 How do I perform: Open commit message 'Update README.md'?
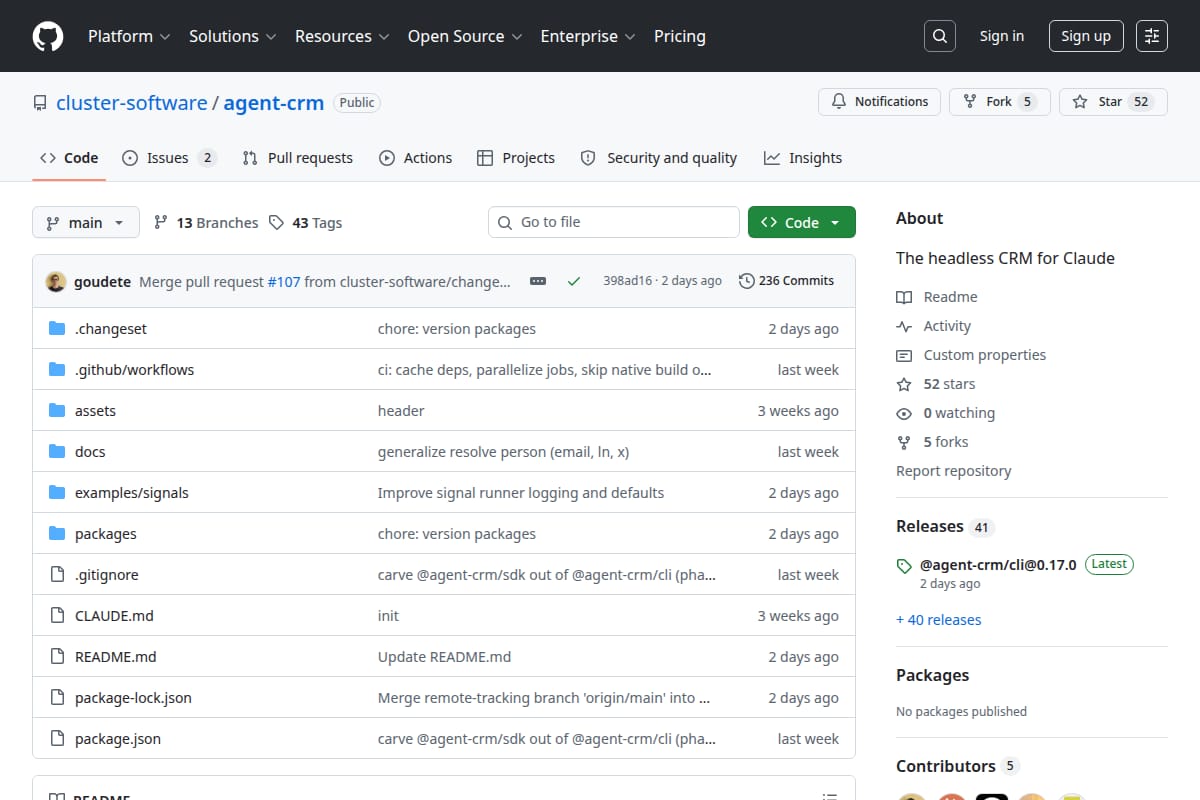point(444,657)
